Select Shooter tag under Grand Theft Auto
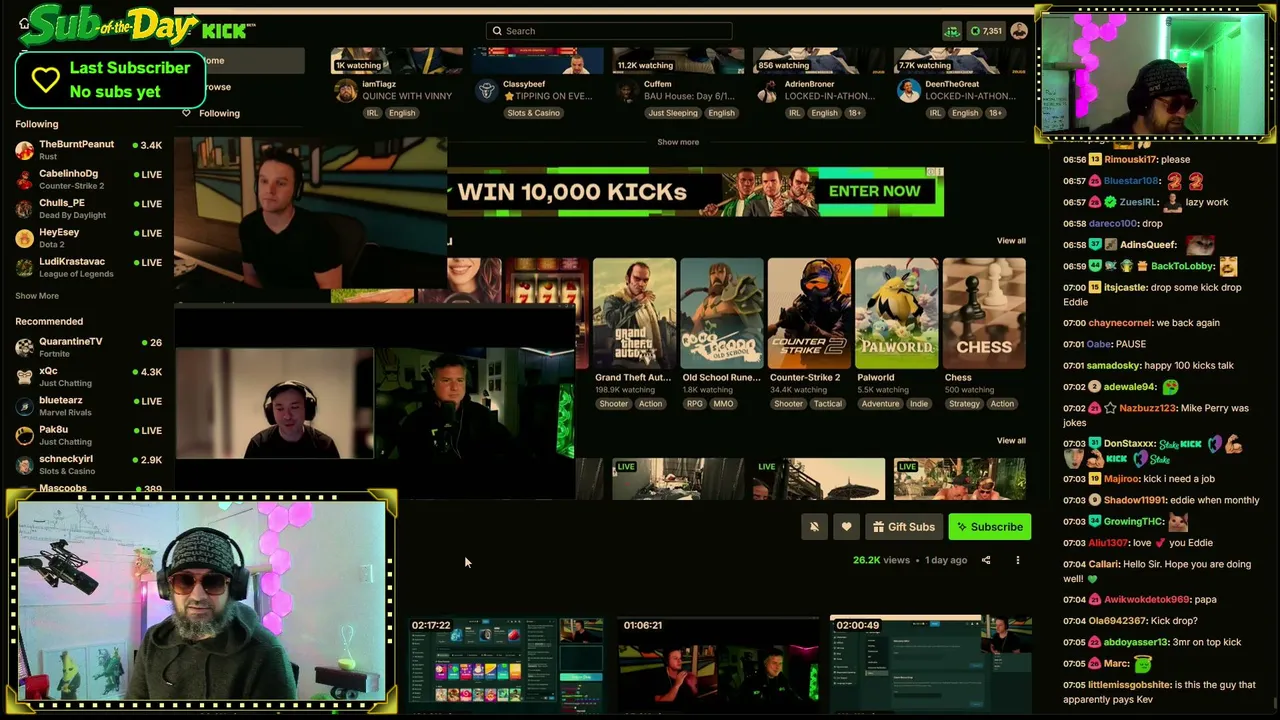 [614, 404]
